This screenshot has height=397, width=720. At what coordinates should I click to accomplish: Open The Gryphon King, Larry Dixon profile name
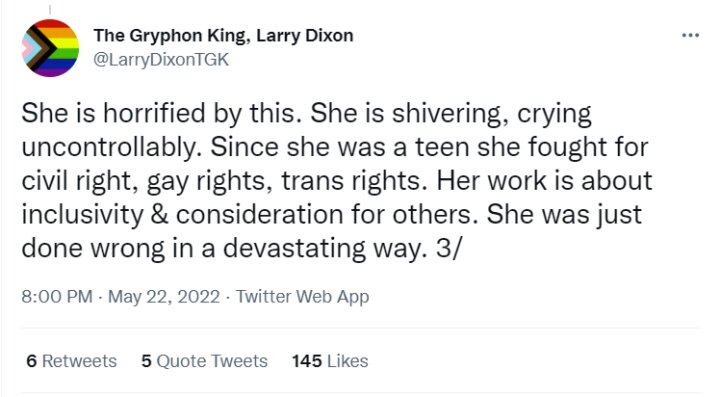click(223, 36)
